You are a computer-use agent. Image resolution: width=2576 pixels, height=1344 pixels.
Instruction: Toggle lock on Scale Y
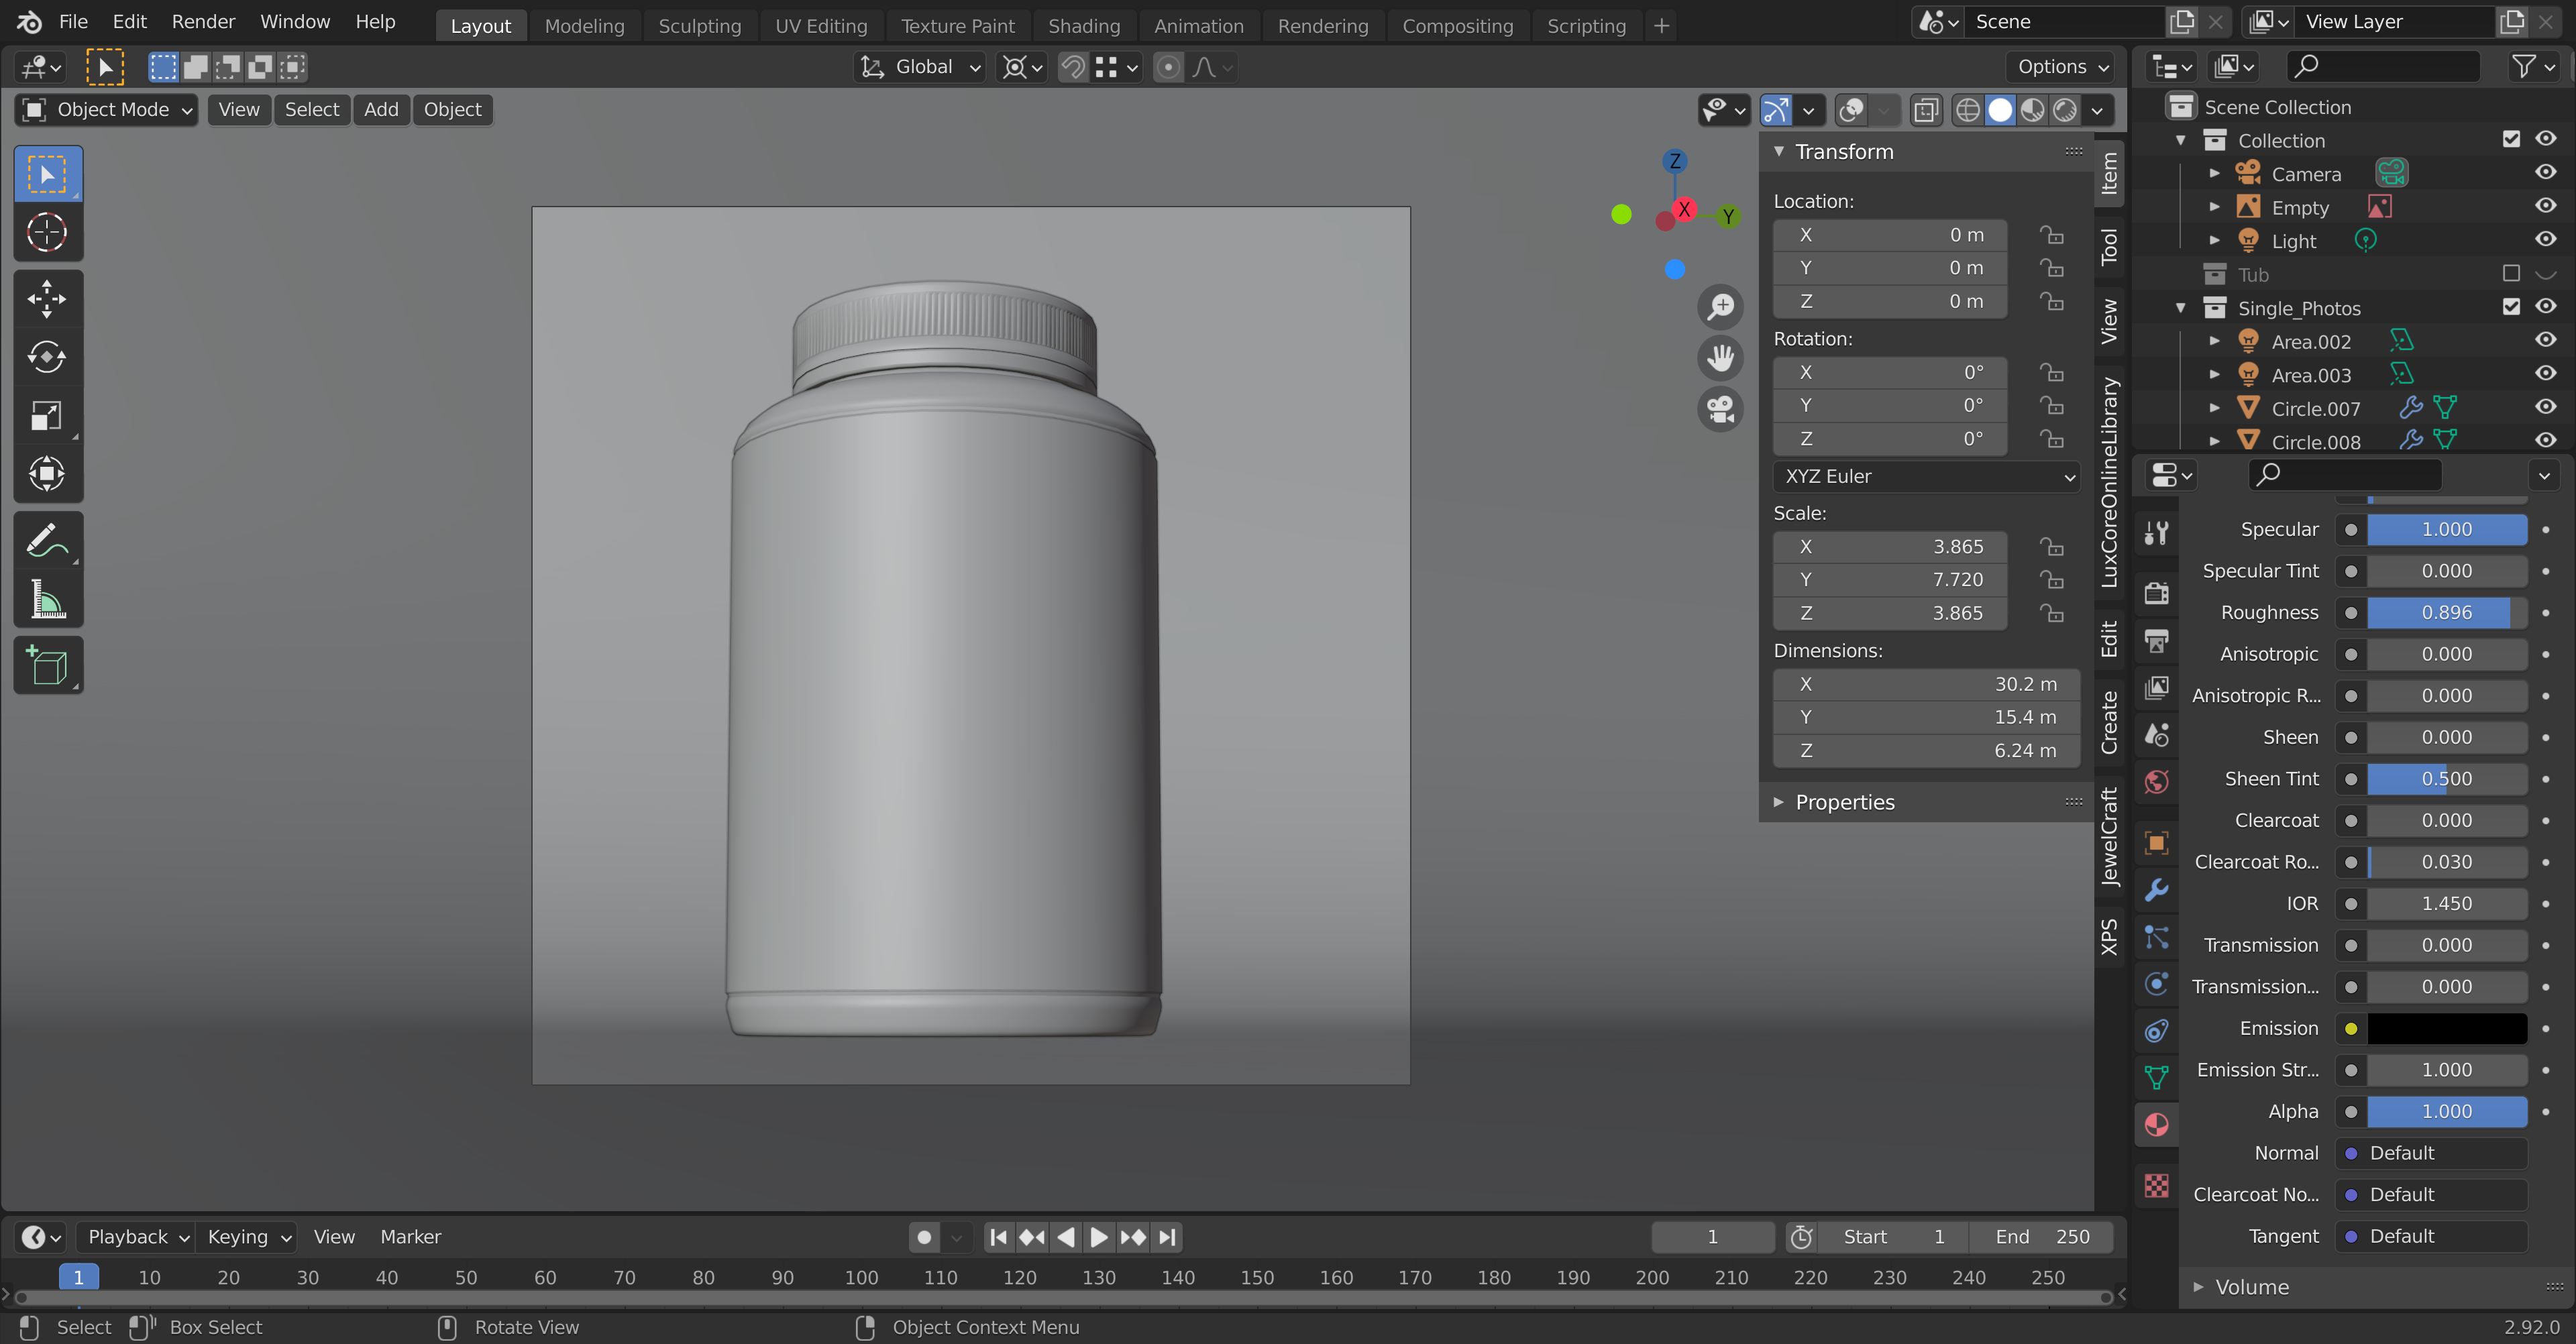(2051, 580)
